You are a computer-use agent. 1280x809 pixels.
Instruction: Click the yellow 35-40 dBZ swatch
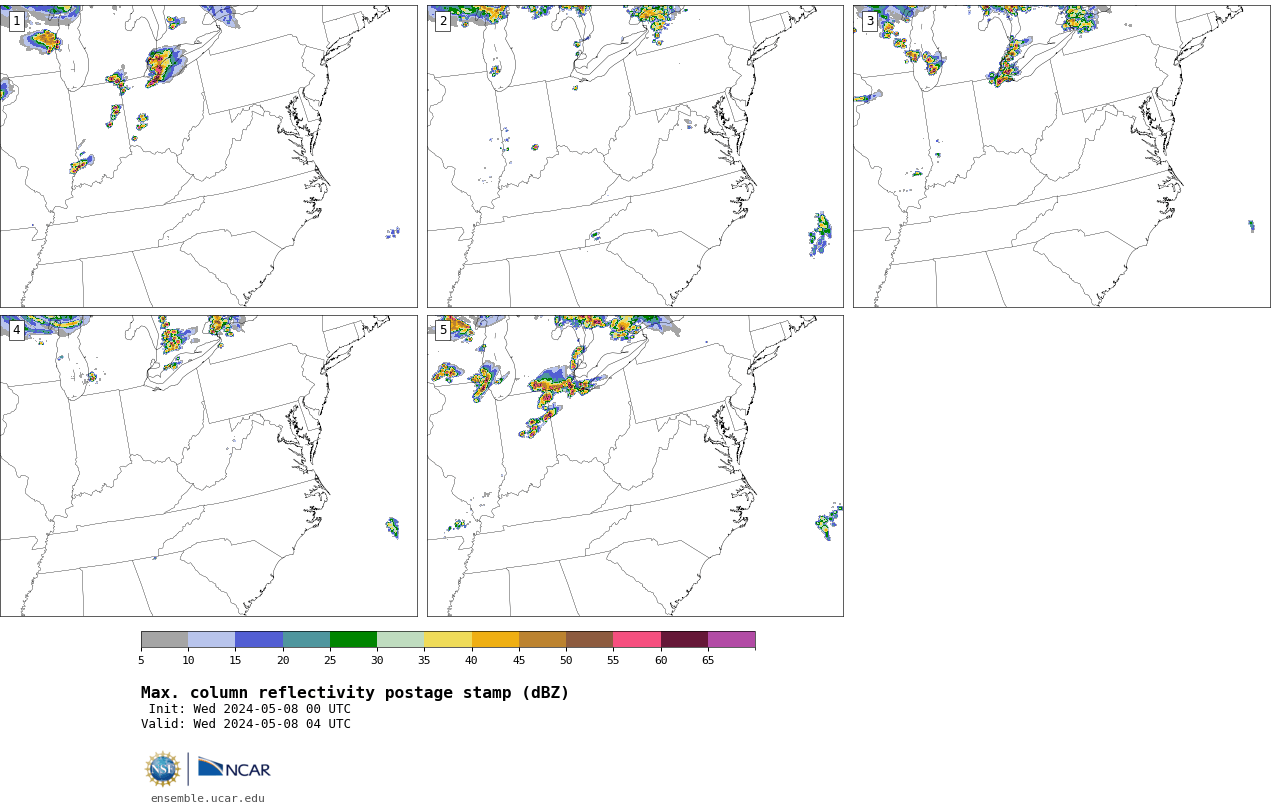click(x=448, y=640)
